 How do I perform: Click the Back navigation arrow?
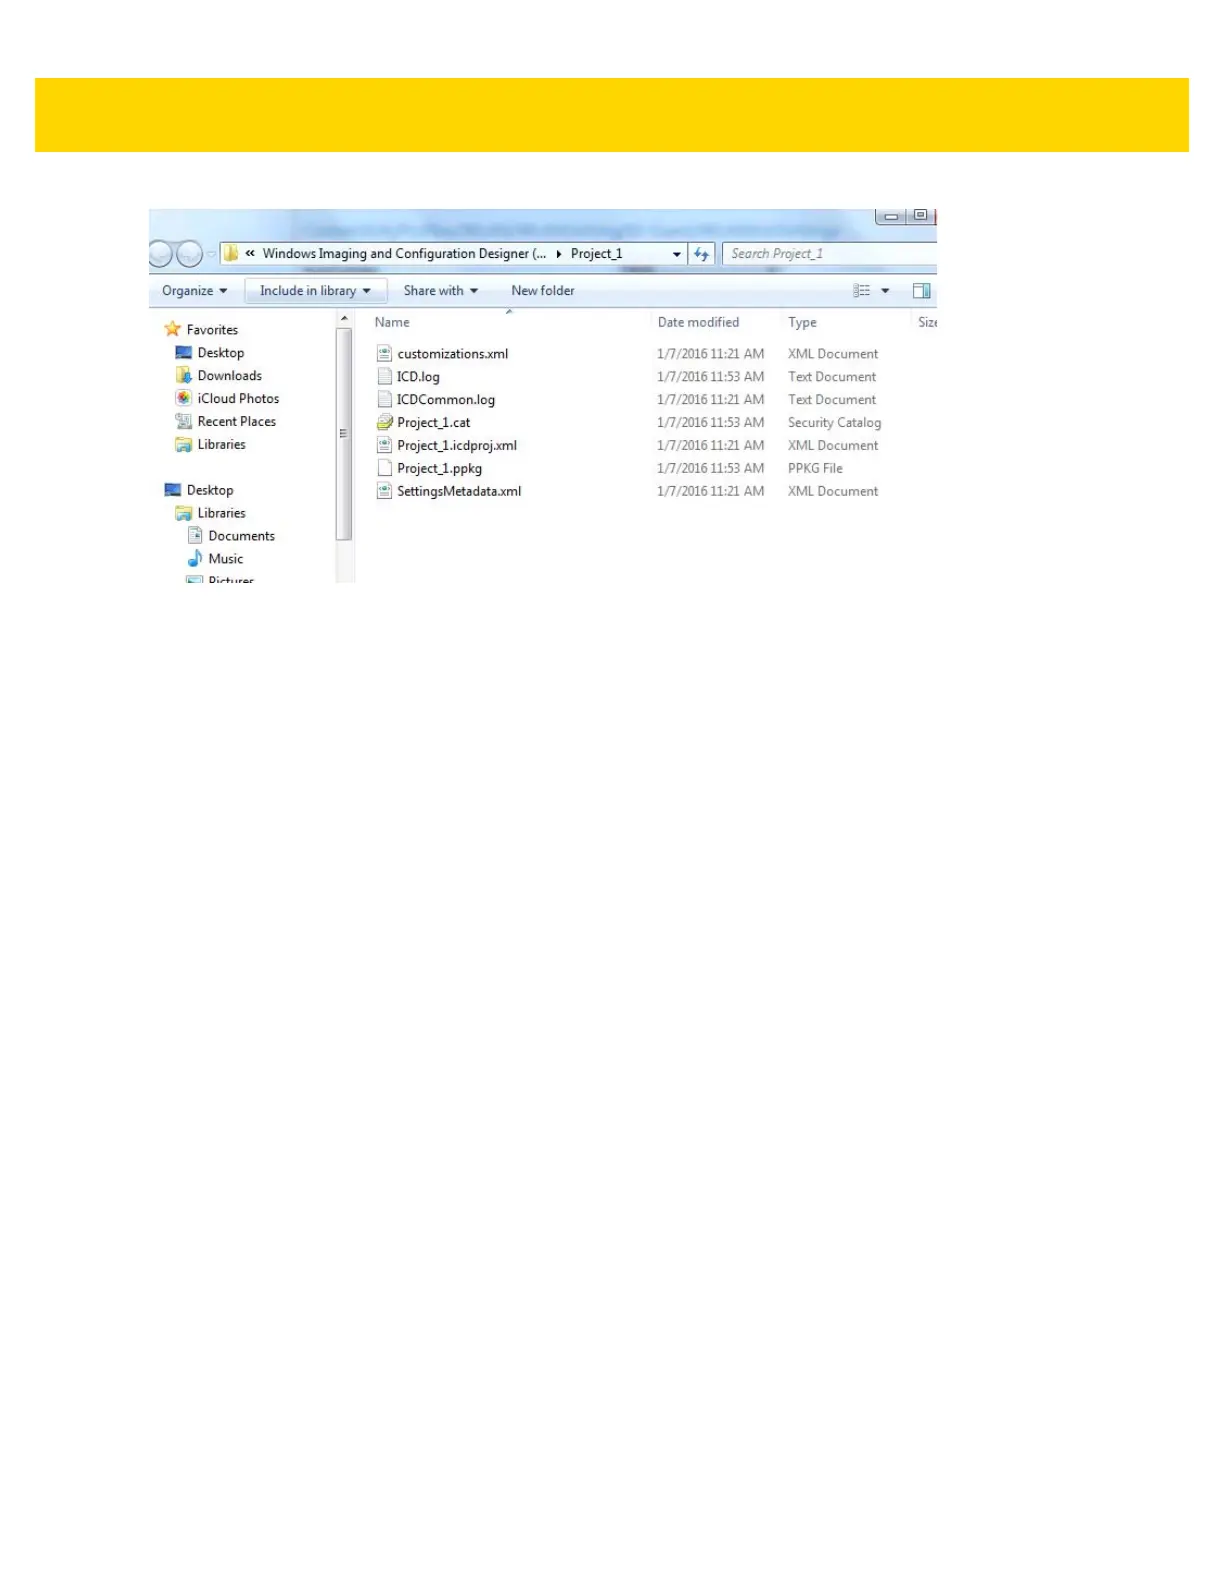[x=160, y=254]
